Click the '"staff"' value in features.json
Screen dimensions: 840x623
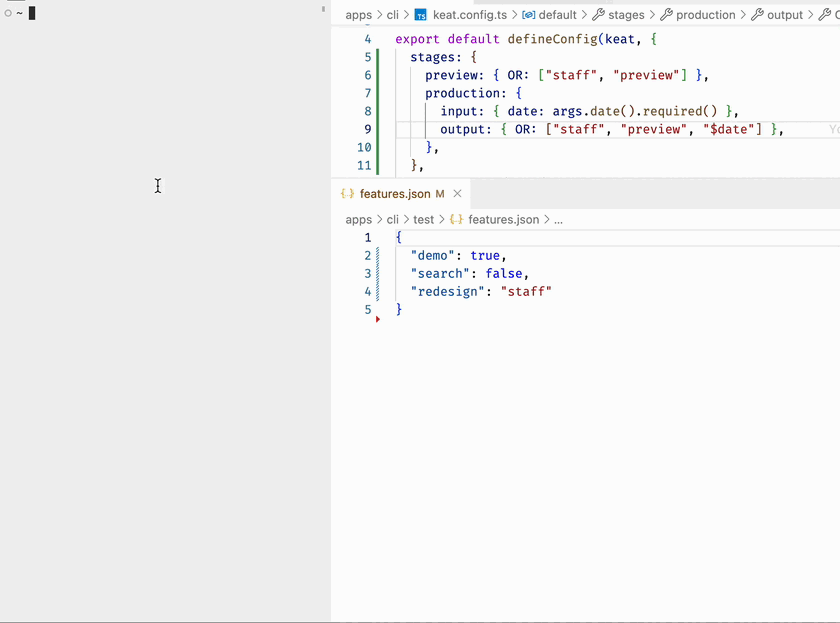(526, 291)
